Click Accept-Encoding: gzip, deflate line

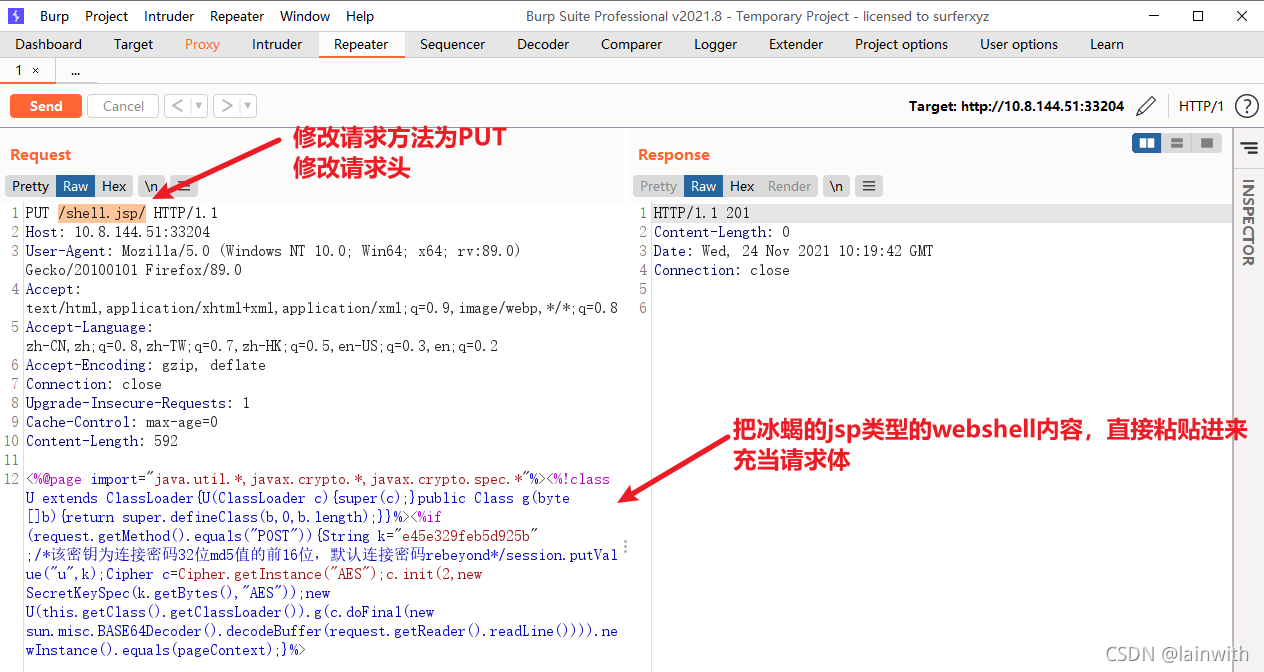[x=146, y=365]
